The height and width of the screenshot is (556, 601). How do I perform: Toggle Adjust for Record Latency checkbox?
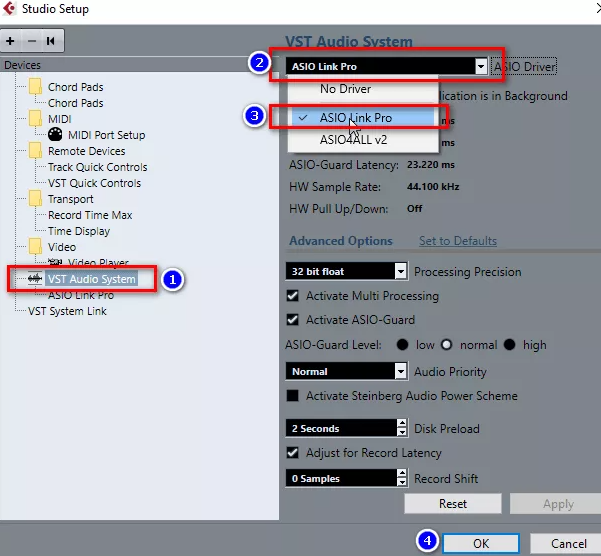point(293,453)
